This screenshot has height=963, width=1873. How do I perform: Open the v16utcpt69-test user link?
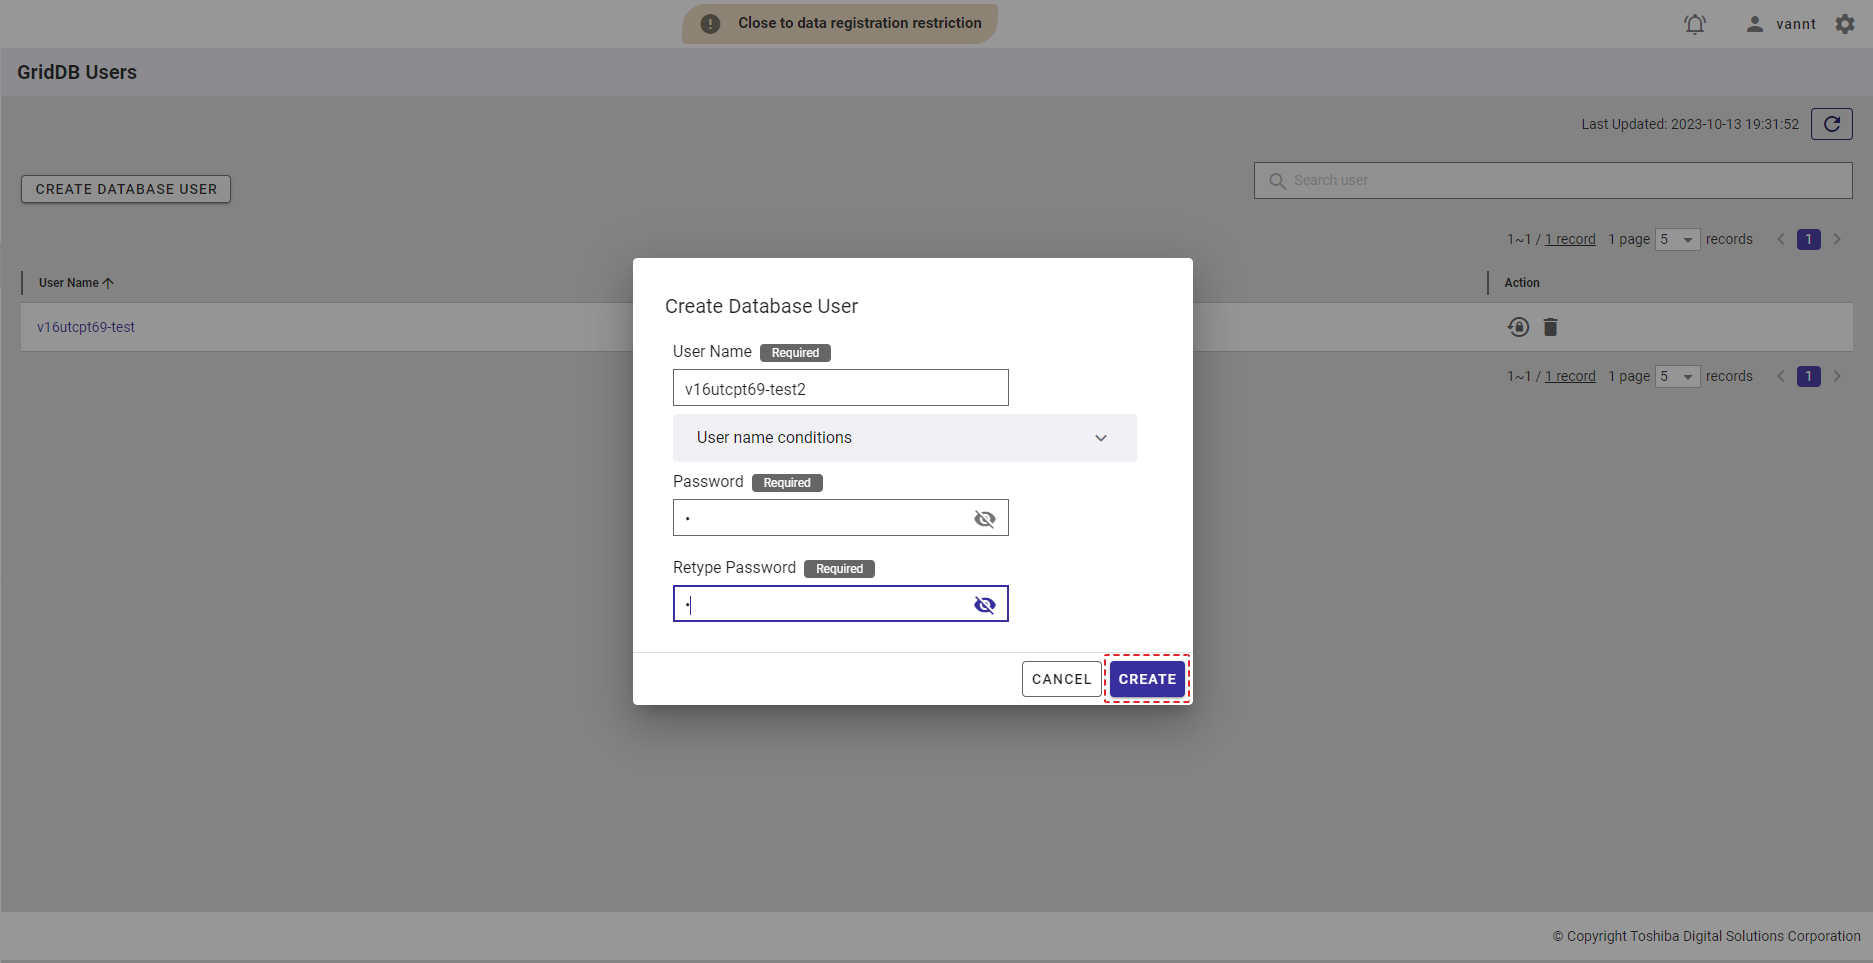[86, 327]
